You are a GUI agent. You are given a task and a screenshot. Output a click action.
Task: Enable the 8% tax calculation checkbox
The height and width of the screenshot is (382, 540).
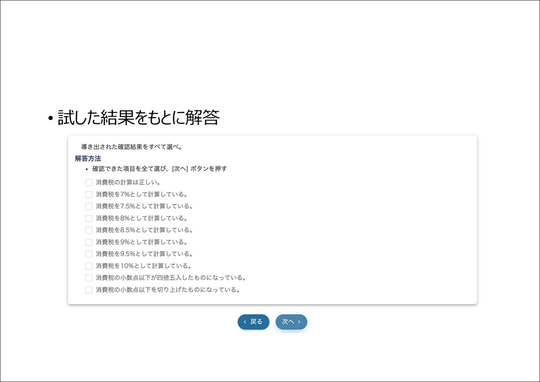(x=89, y=218)
